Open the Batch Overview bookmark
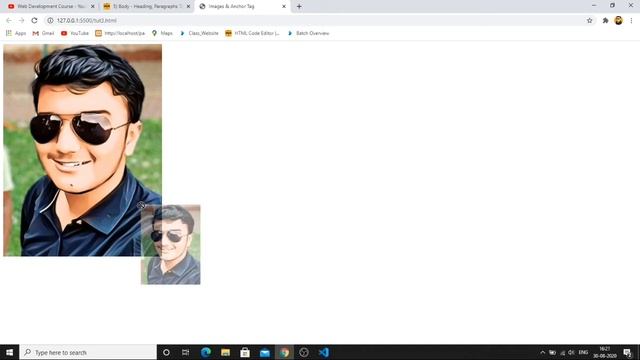The image size is (640, 360). tap(308, 33)
